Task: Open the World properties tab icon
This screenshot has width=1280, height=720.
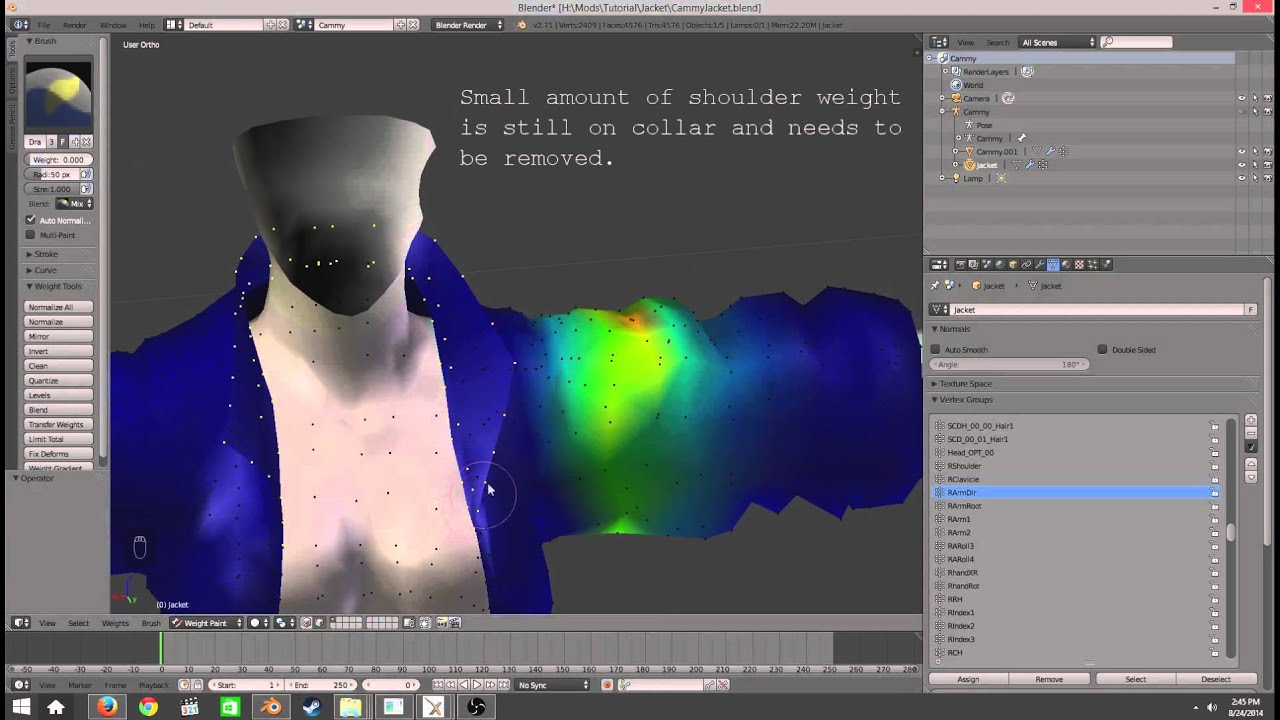Action: point(999,265)
